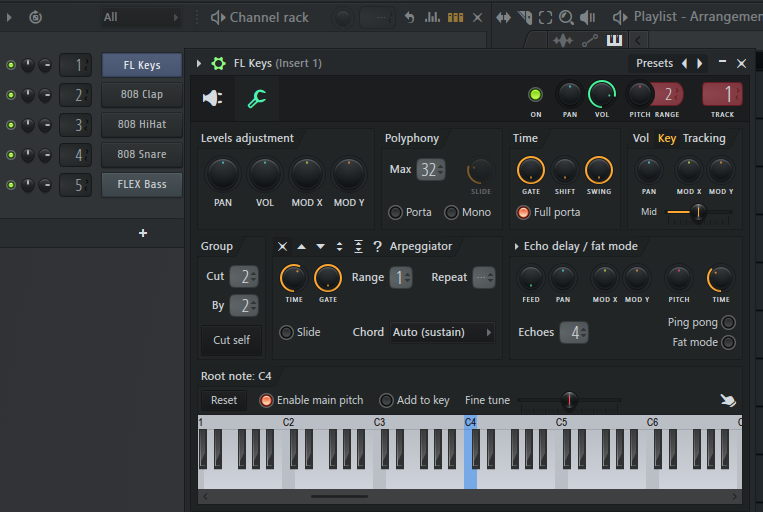Viewport: 763px width, 512px height.
Task: Click the Fine tune slider
Action: pyautogui.click(x=569, y=400)
